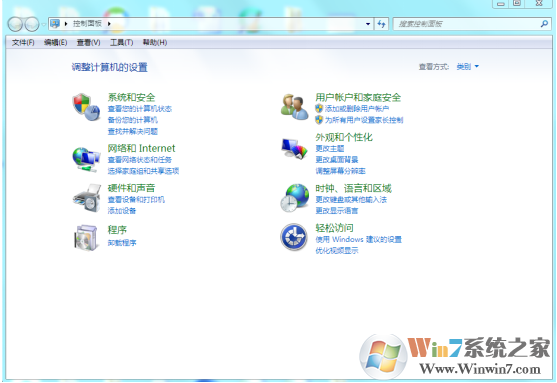Click the 轻松访问 heading link
Image resolution: width=557 pixels, height=383 pixels.
[x=334, y=228]
